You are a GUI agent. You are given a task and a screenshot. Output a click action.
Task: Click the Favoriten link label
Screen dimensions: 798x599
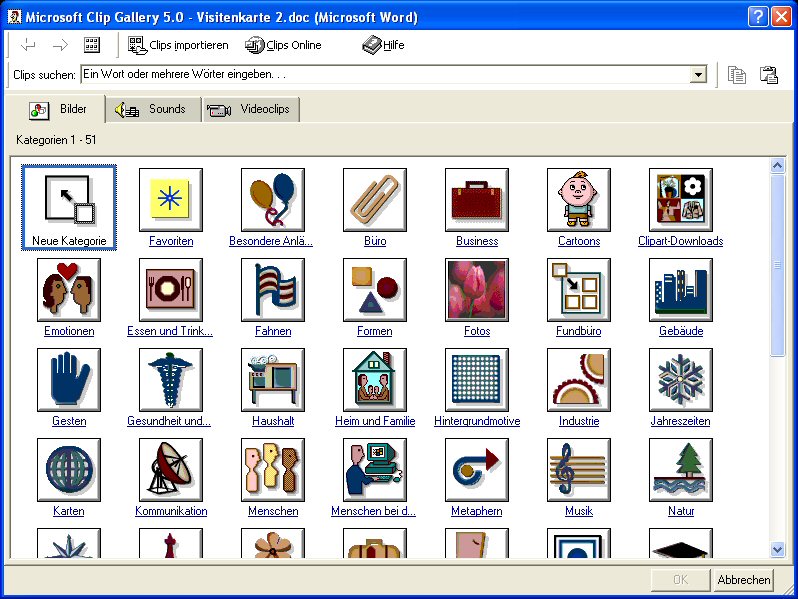[171, 241]
